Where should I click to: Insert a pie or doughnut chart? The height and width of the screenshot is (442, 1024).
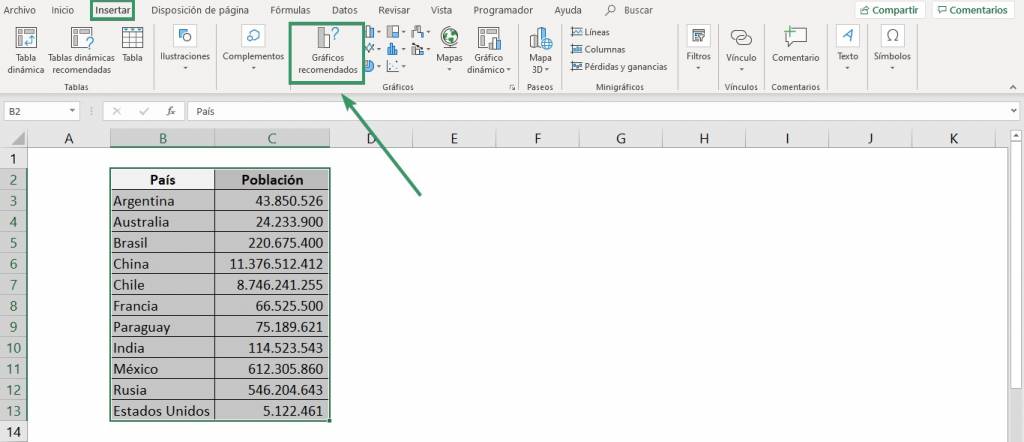pos(370,66)
